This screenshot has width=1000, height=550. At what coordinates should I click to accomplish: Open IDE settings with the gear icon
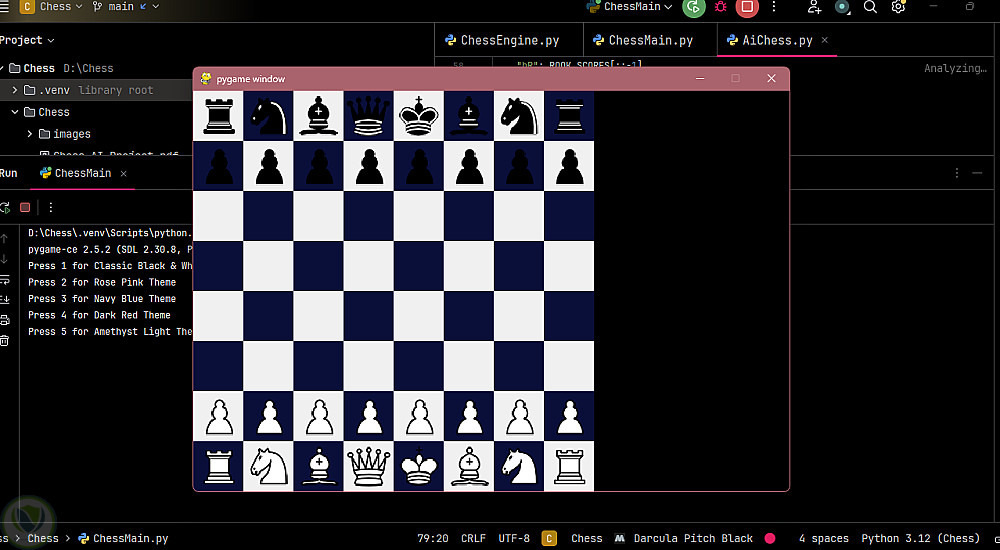(x=898, y=7)
